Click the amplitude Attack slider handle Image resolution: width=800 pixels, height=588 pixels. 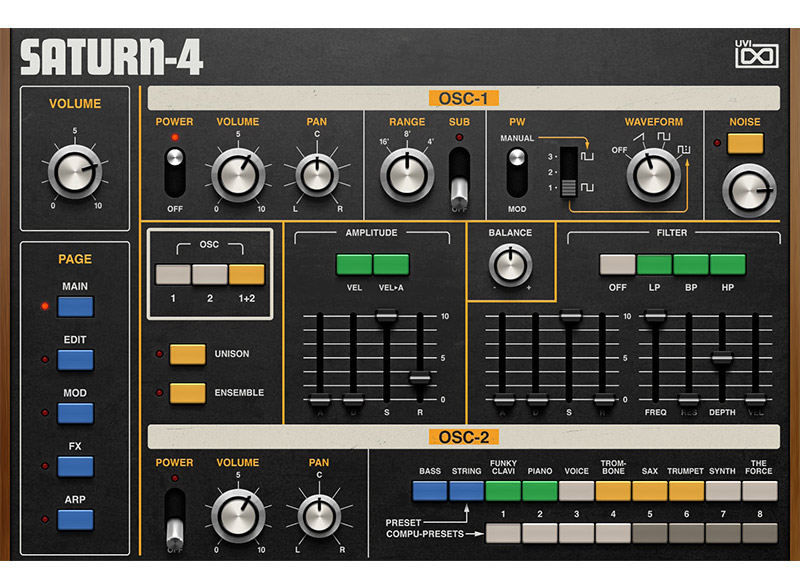click(x=320, y=399)
